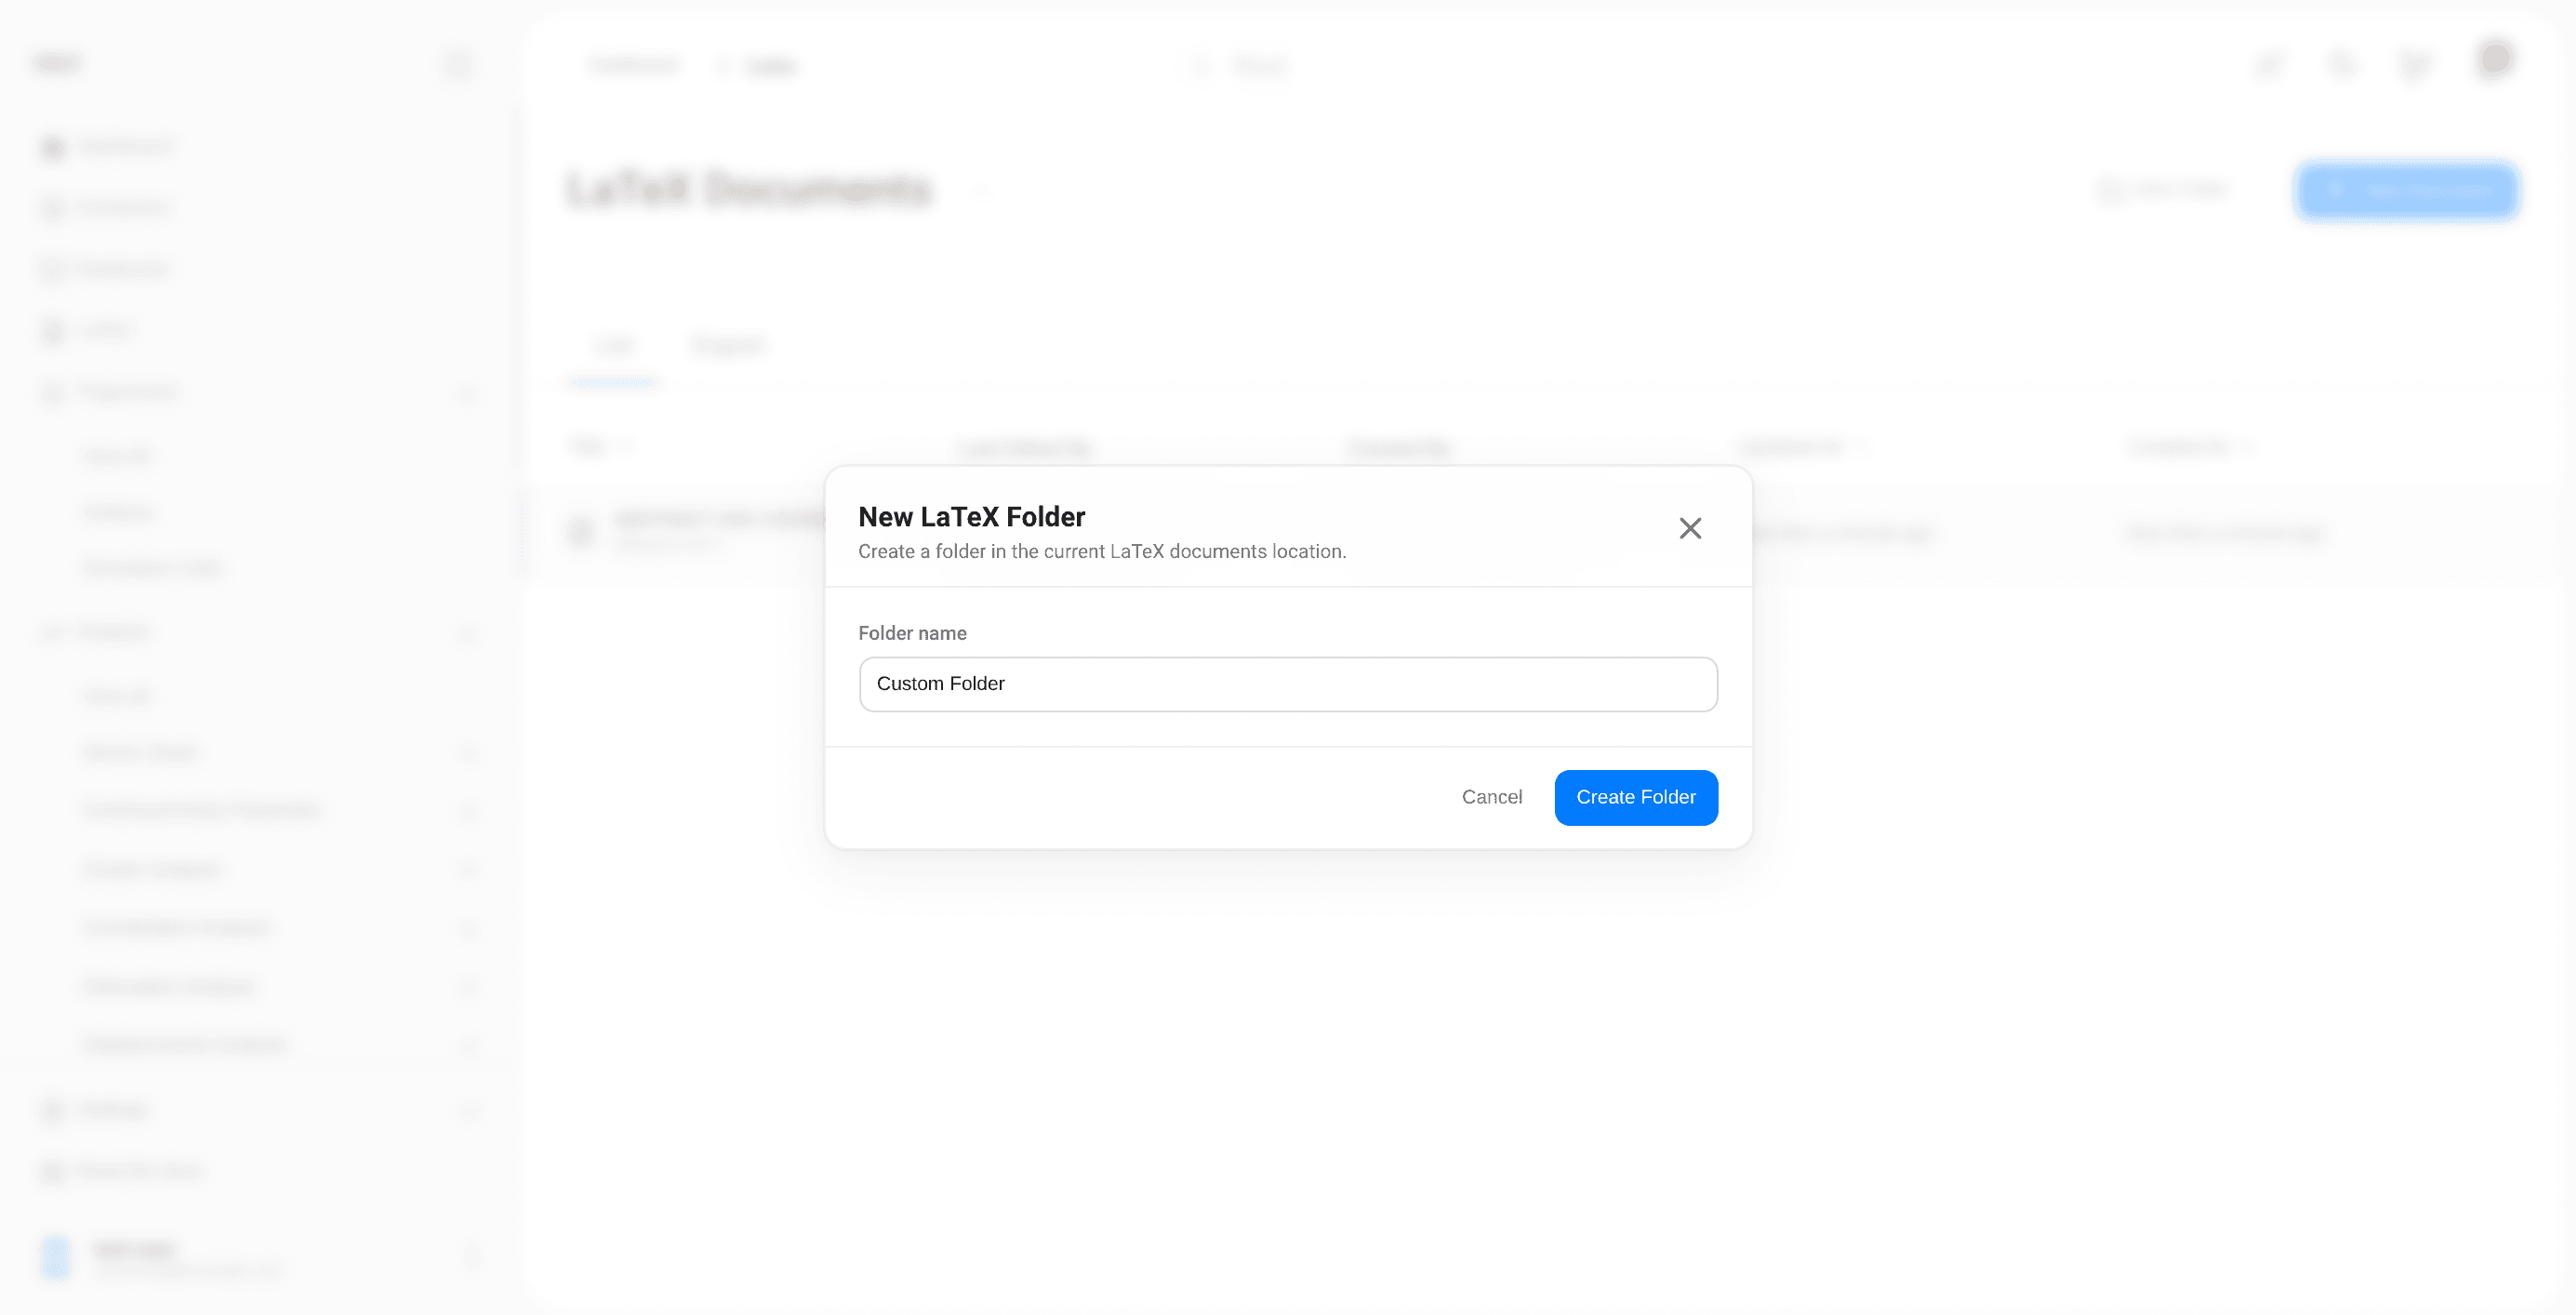Open the user avatar in the top-right corner

(x=2495, y=60)
